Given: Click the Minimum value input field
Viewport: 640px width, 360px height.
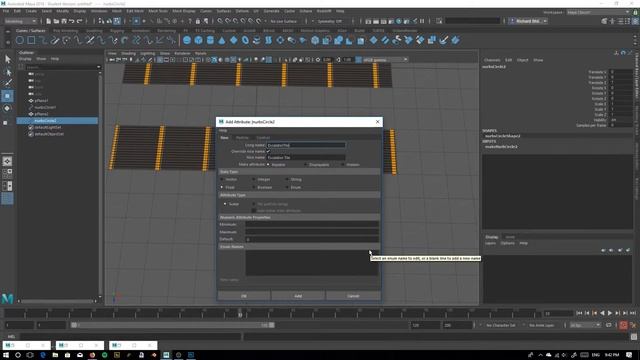Looking at the screenshot, I should tap(312, 224).
